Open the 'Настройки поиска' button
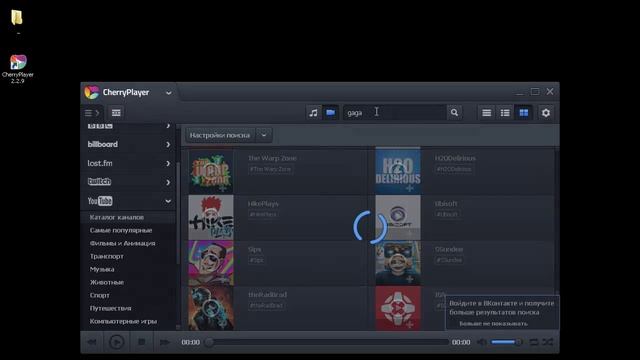The image size is (640, 360). [x=220, y=135]
